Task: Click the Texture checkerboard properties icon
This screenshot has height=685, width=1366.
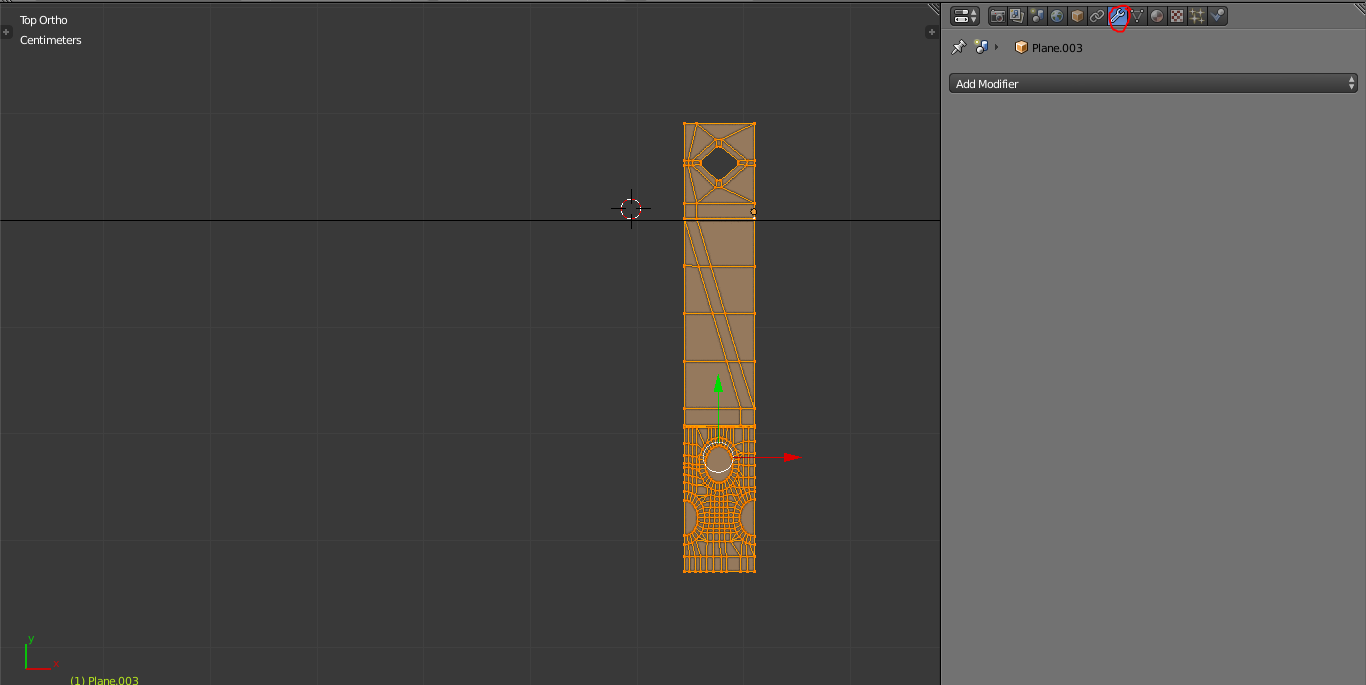Action: (x=1177, y=15)
